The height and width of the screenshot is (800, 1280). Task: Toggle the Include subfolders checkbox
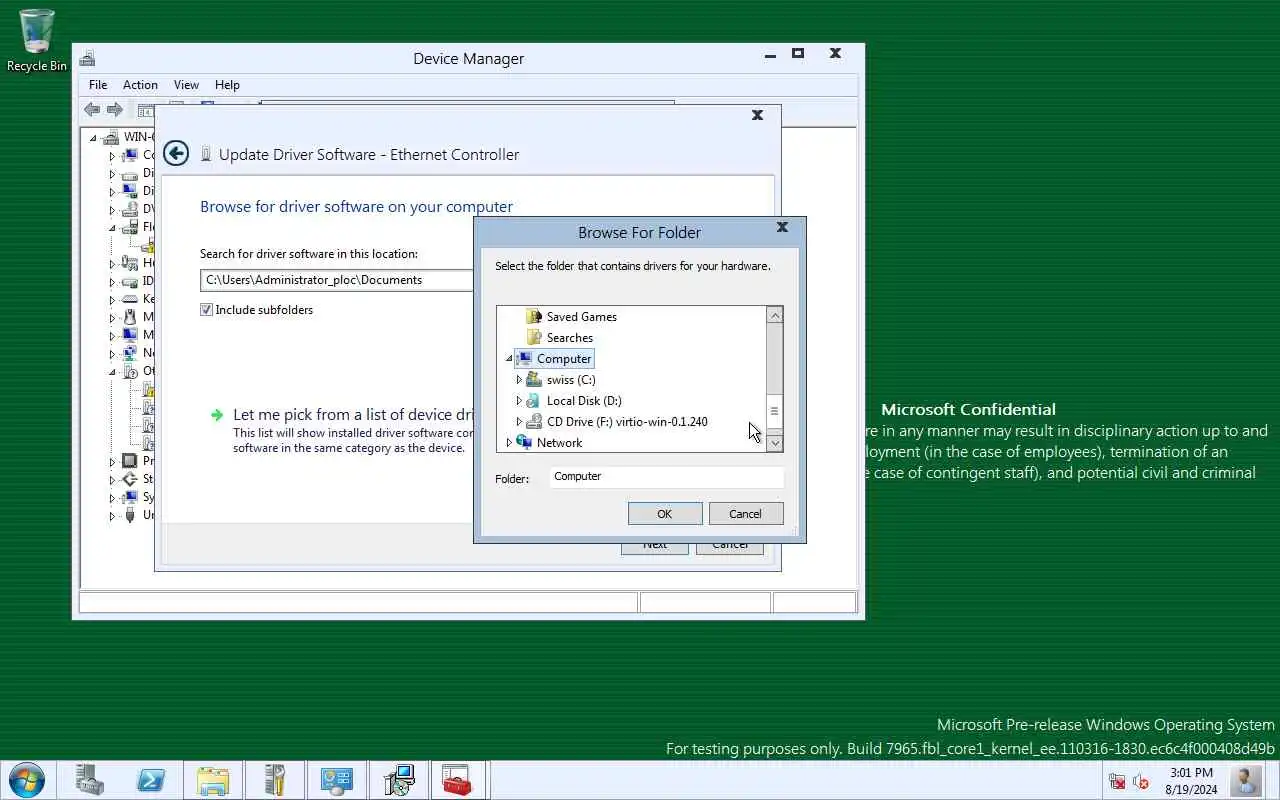point(206,310)
